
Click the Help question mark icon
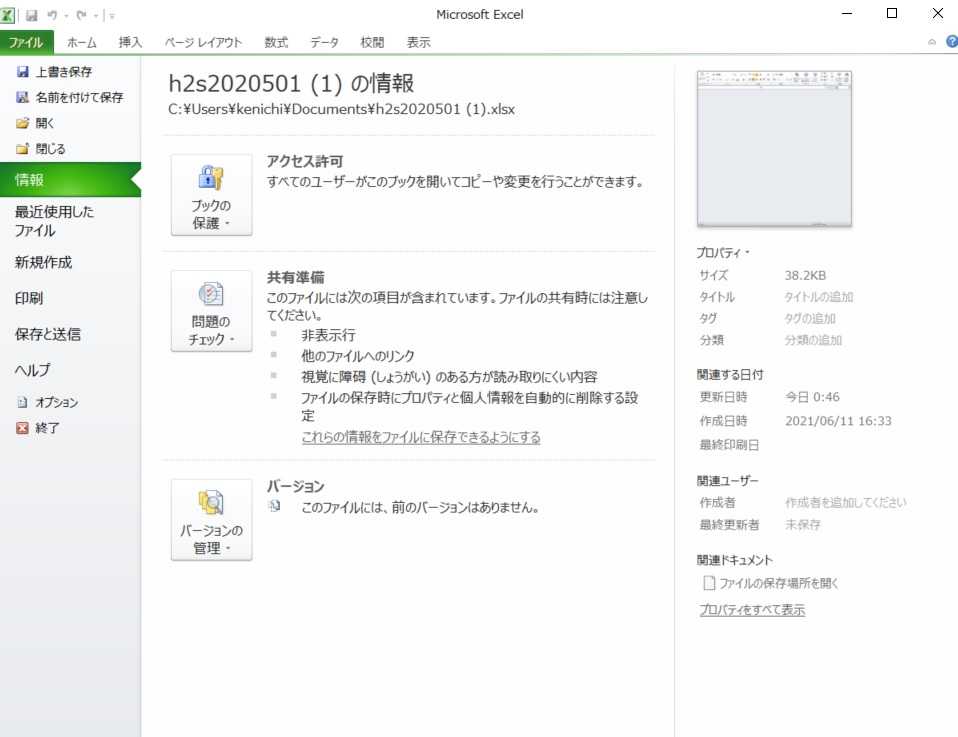click(950, 42)
